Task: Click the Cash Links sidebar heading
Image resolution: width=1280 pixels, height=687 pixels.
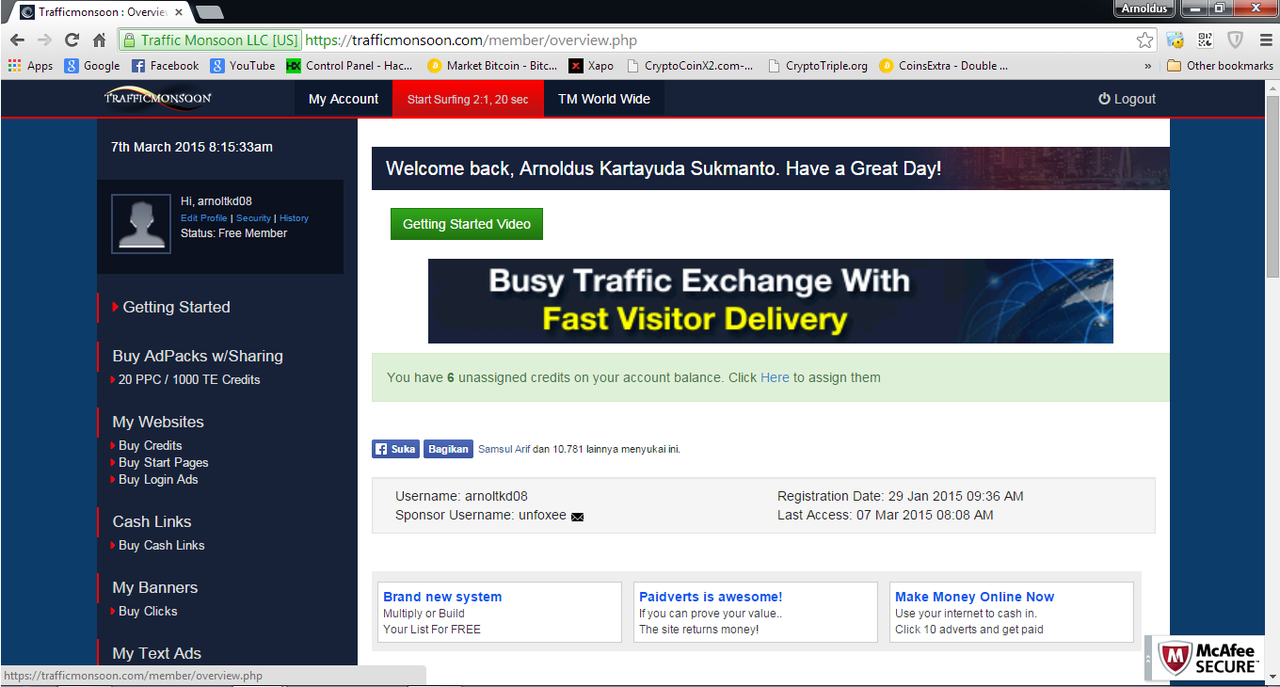Action: coord(152,522)
